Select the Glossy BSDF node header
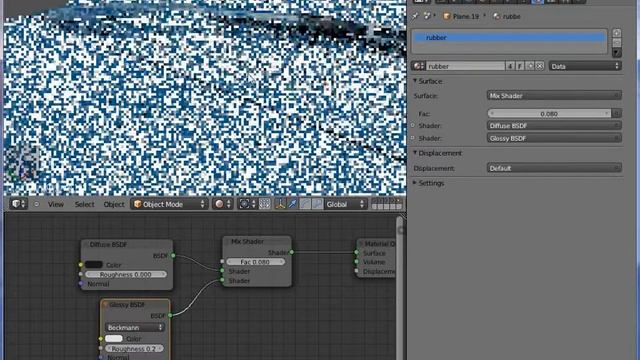Image resolution: width=640 pixels, height=360 pixels. click(136, 304)
